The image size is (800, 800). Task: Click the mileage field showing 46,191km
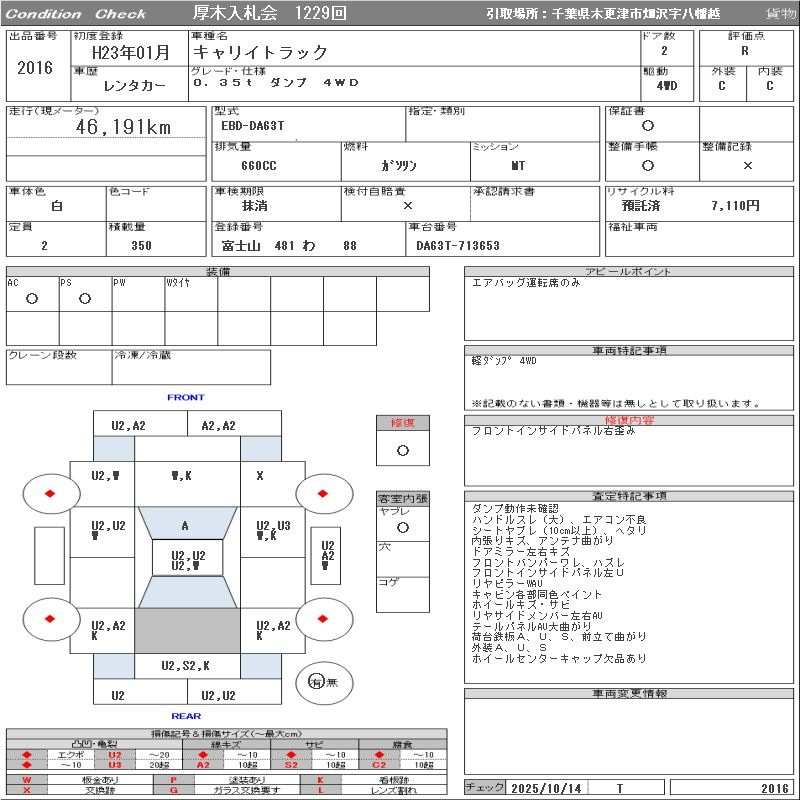[124, 127]
